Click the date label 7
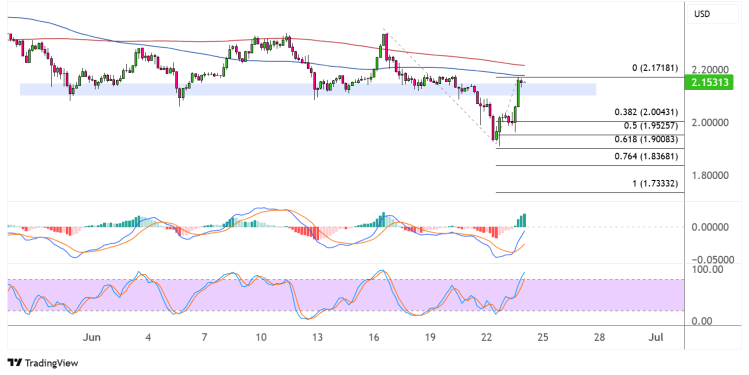Image resolution: width=749 pixels, height=375 pixels. click(204, 338)
